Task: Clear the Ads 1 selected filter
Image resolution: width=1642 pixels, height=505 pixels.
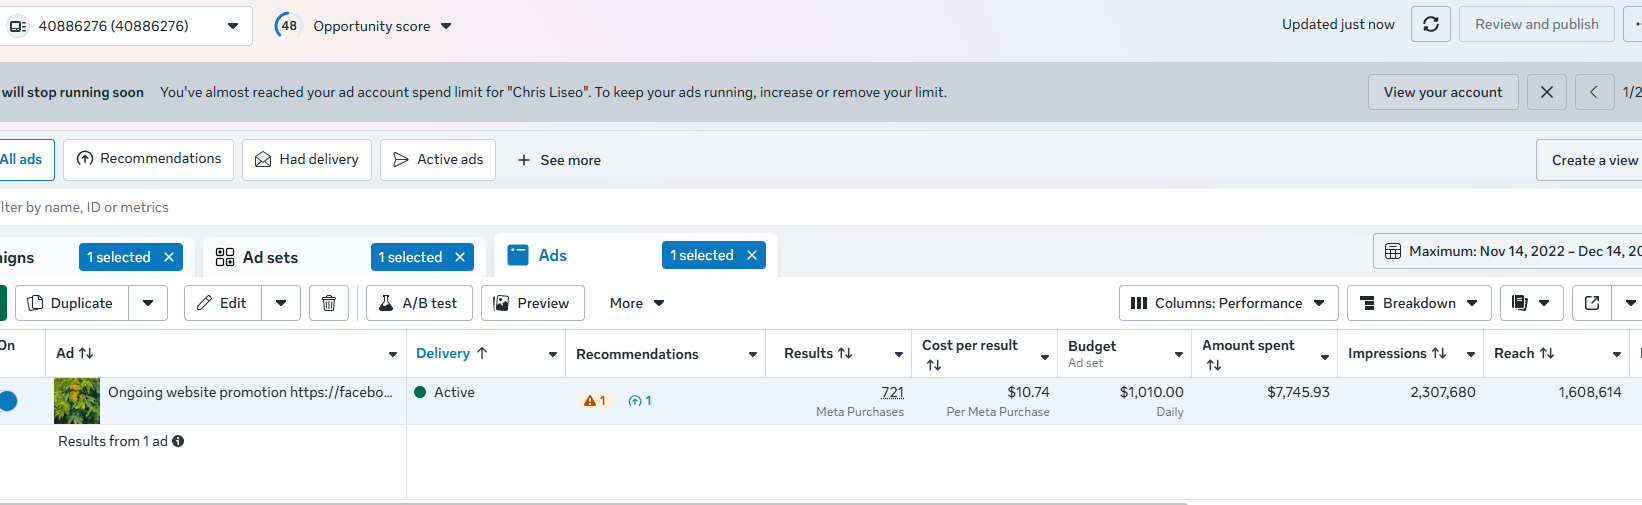Action: [x=752, y=255]
